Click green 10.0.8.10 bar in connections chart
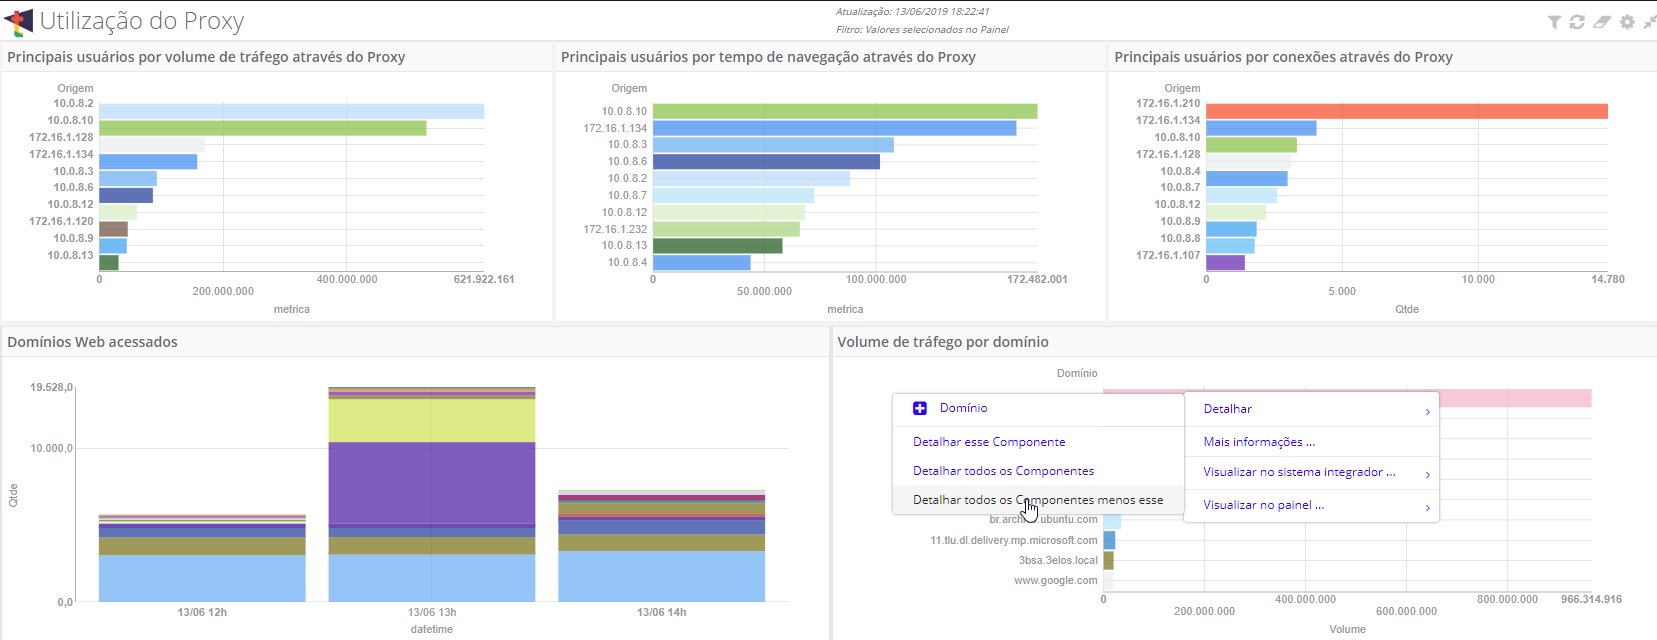The height and width of the screenshot is (640, 1657). tap(1252, 145)
